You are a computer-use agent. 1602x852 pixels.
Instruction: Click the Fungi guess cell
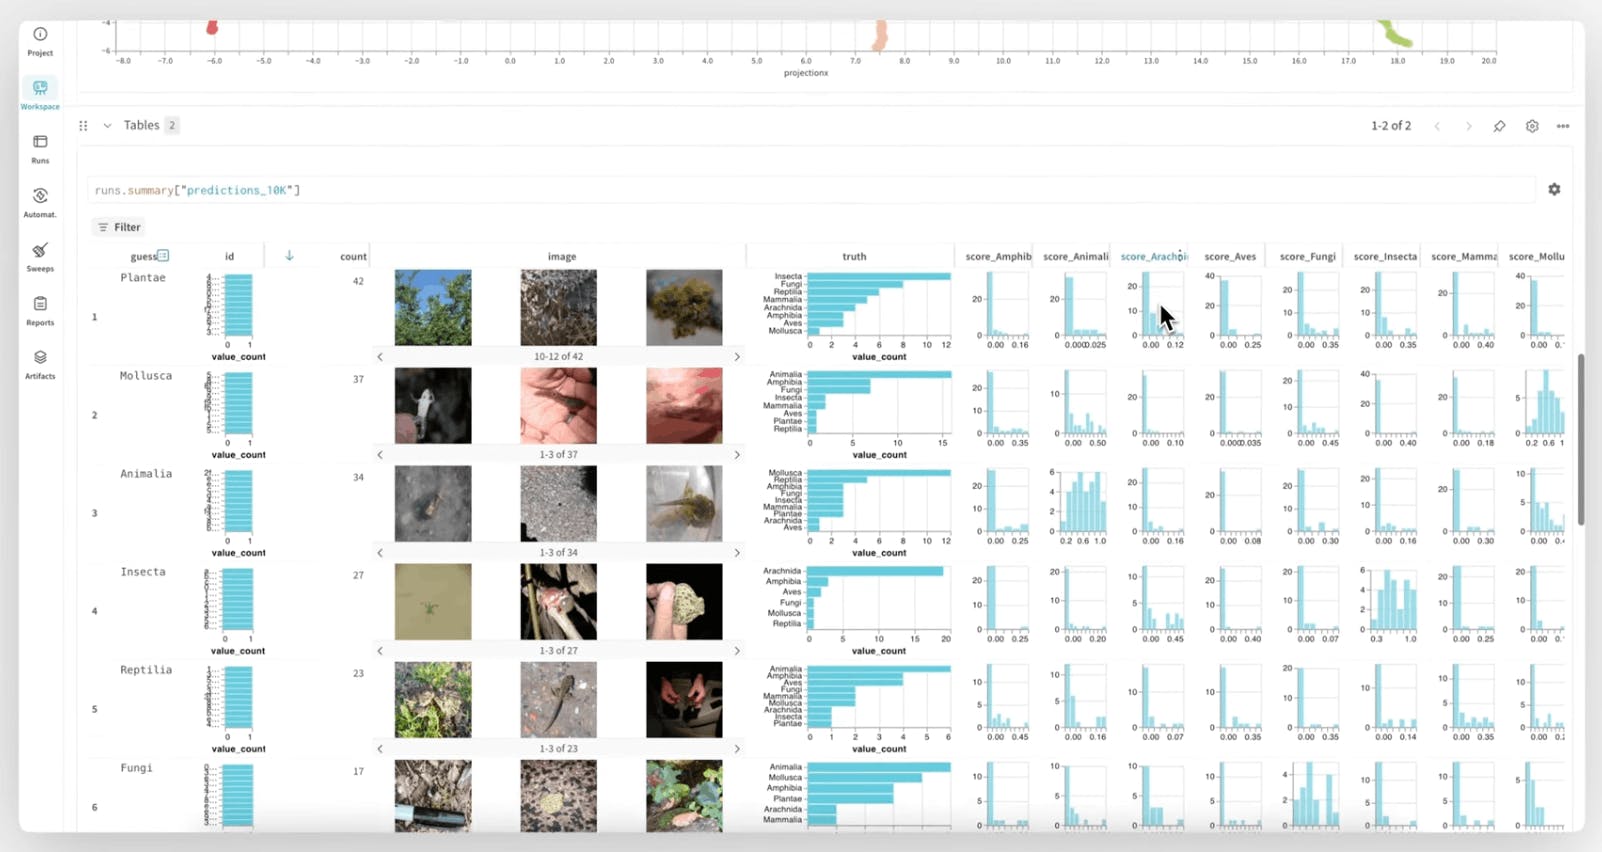[x=136, y=768]
